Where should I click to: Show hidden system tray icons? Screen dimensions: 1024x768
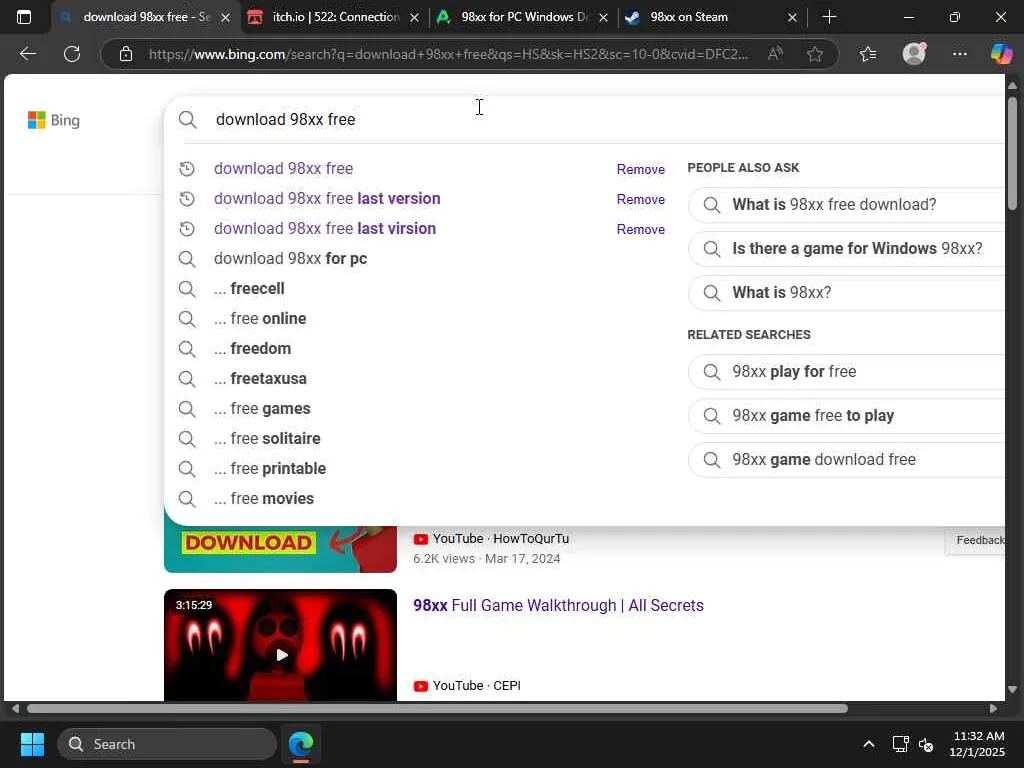click(869, 744)
